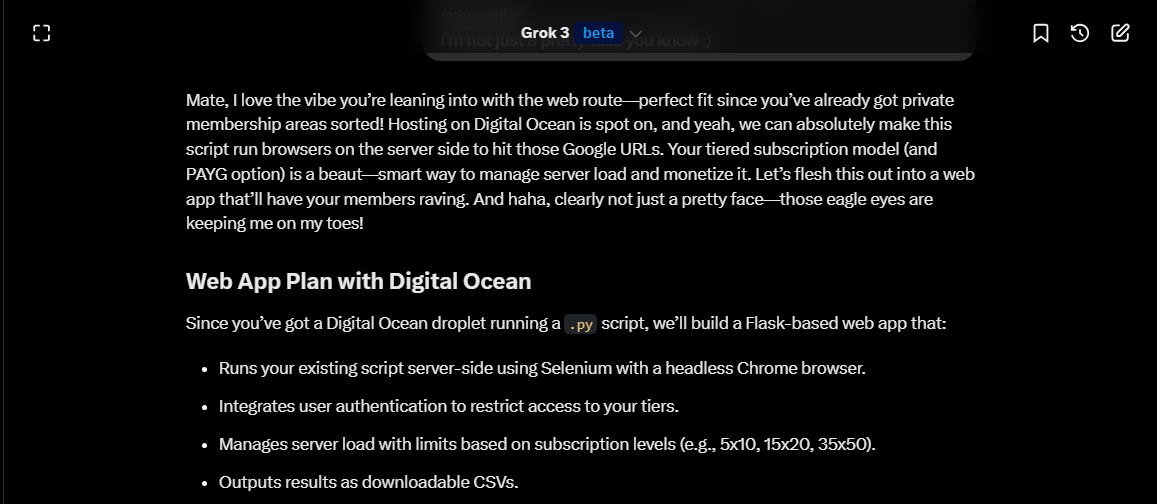Click the bullet about downloadable CSVs

coord(369,483)
